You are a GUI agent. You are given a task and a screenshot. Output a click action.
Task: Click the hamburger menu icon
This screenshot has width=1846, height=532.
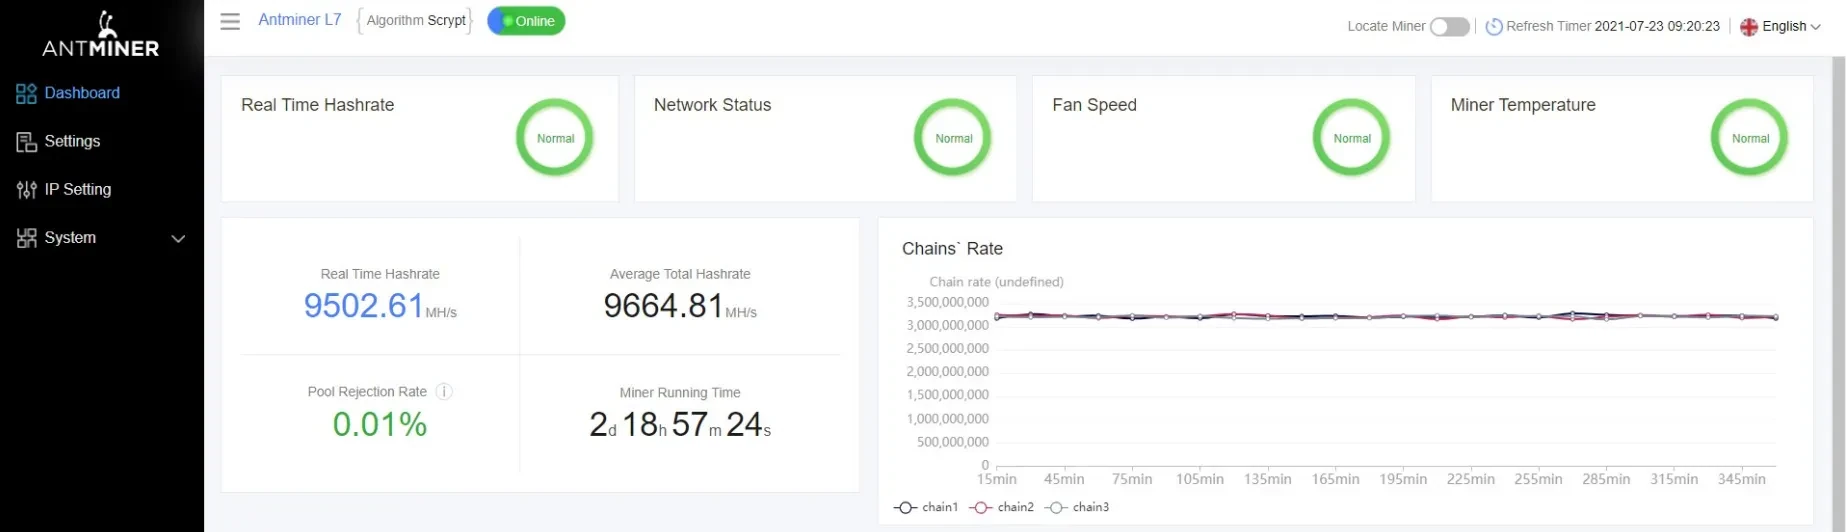tap(230, 21)
